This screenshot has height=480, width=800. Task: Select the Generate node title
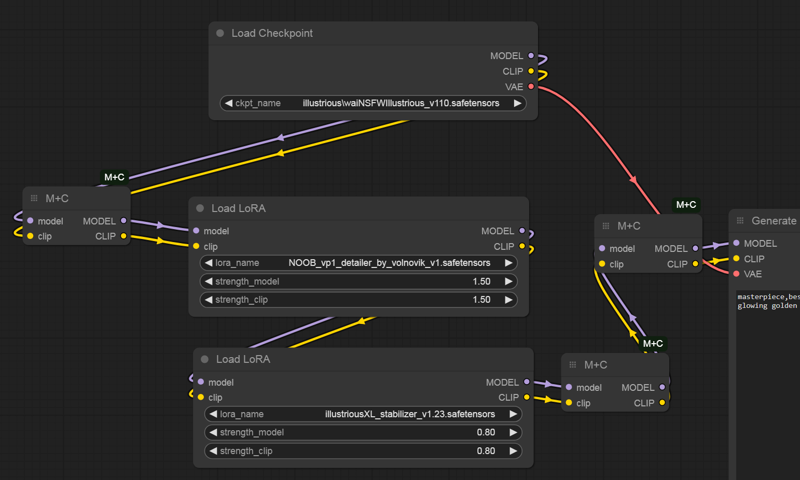pos(773,221)
